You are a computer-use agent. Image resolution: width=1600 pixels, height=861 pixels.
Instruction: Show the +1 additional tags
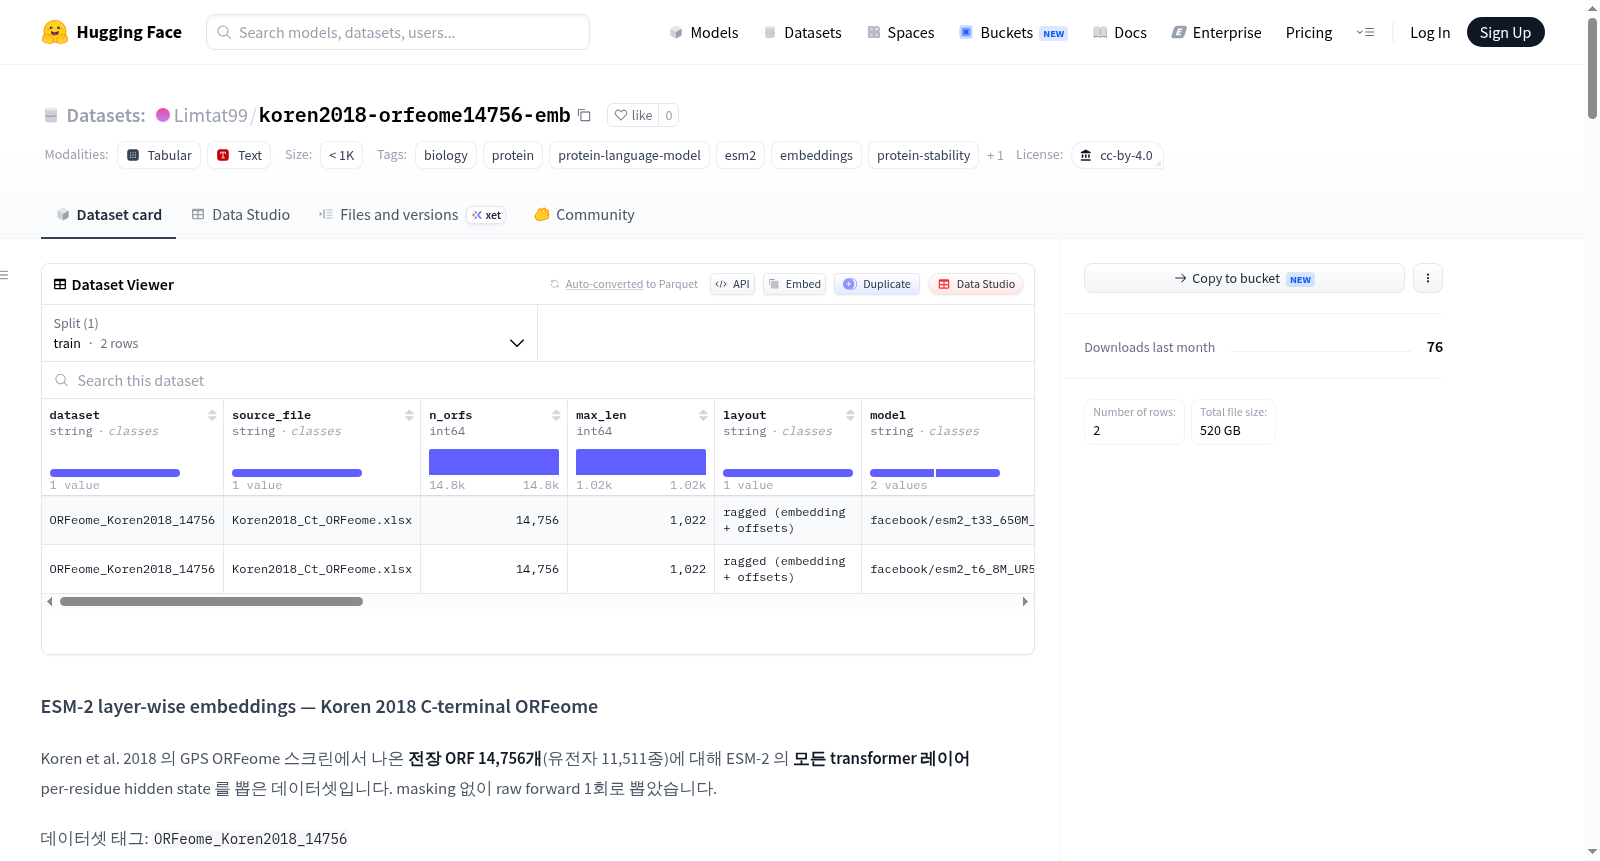[995, 156]
